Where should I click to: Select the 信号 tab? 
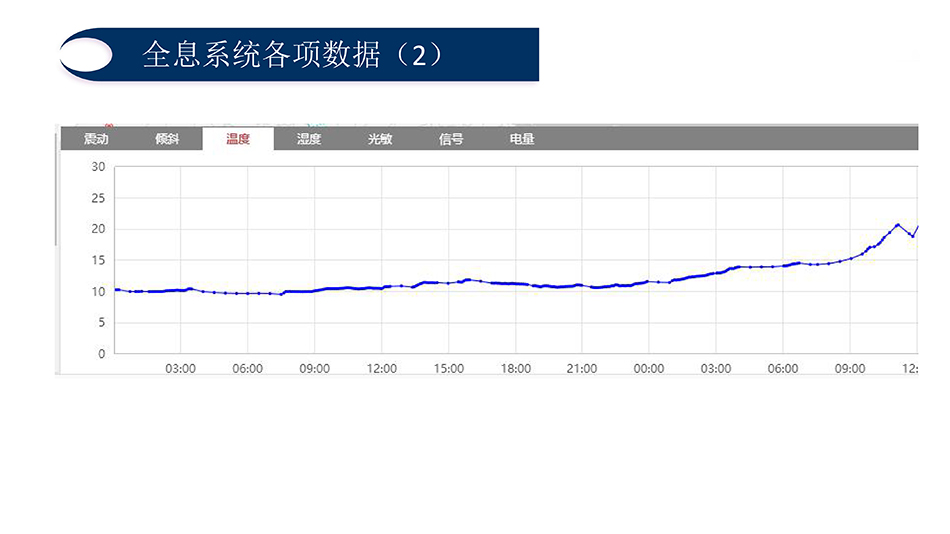[x=451, y=139]
